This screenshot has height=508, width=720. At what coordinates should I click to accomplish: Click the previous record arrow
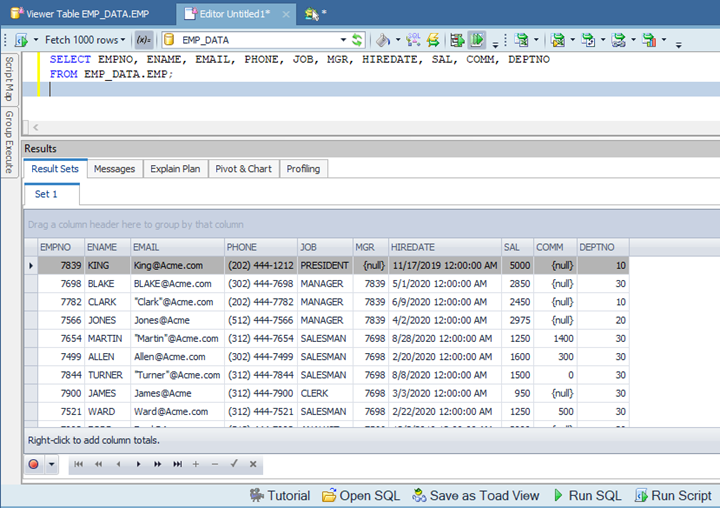coord(118,464)
